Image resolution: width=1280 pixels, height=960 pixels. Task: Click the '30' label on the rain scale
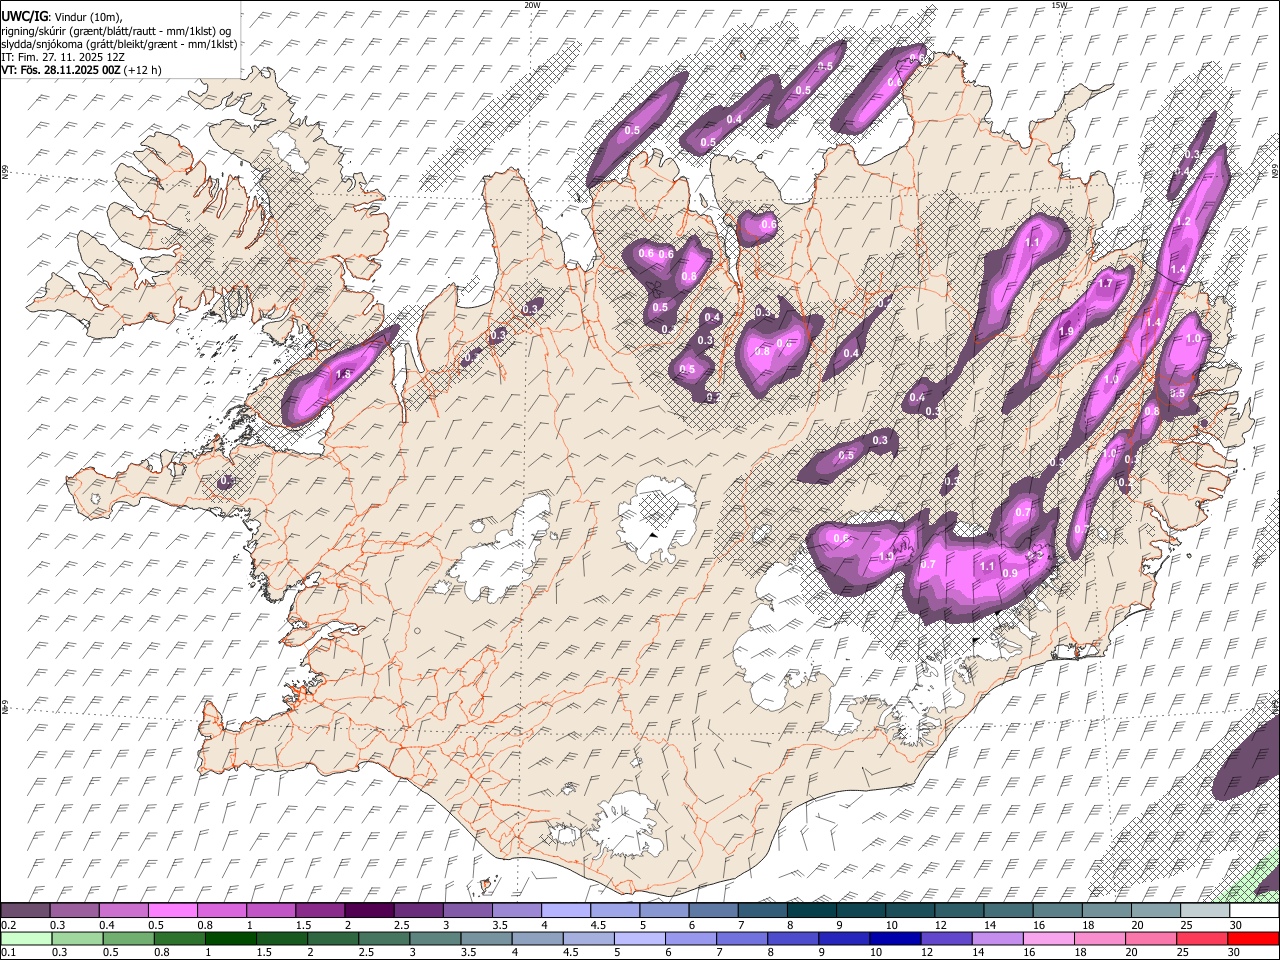(x=1233, y=952)
